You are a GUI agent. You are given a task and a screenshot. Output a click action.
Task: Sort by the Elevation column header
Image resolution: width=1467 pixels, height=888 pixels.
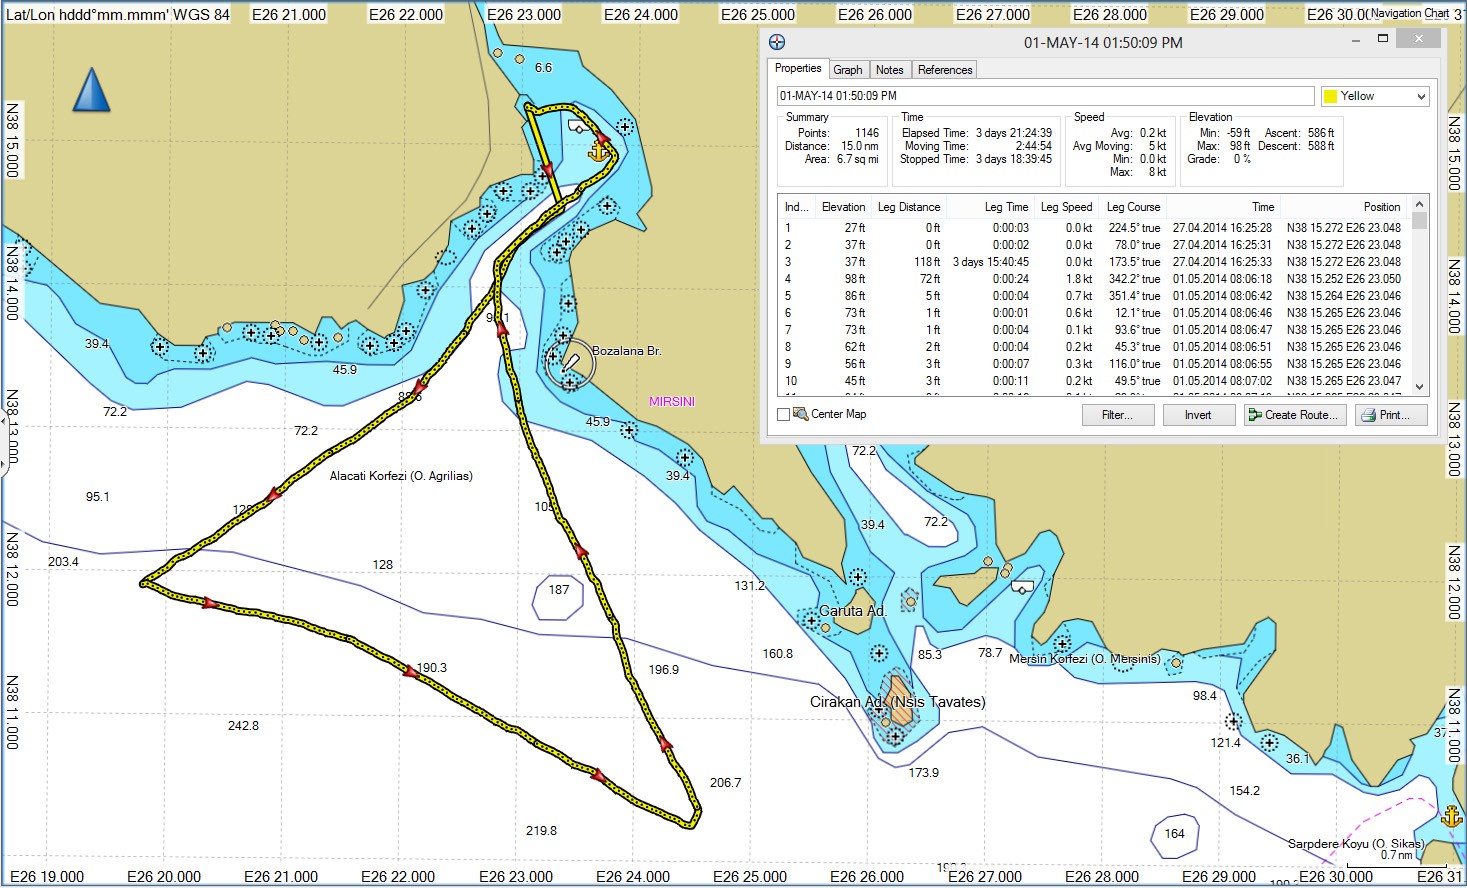point(843,207)
